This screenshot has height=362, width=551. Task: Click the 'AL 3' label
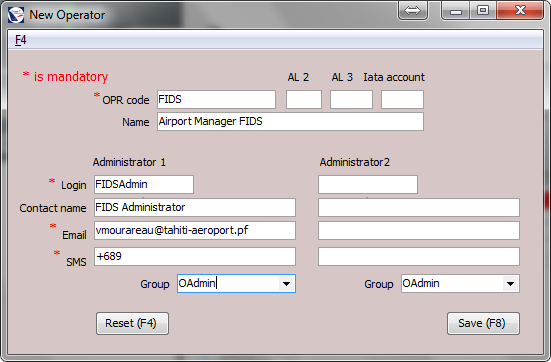tap(342, 77)
